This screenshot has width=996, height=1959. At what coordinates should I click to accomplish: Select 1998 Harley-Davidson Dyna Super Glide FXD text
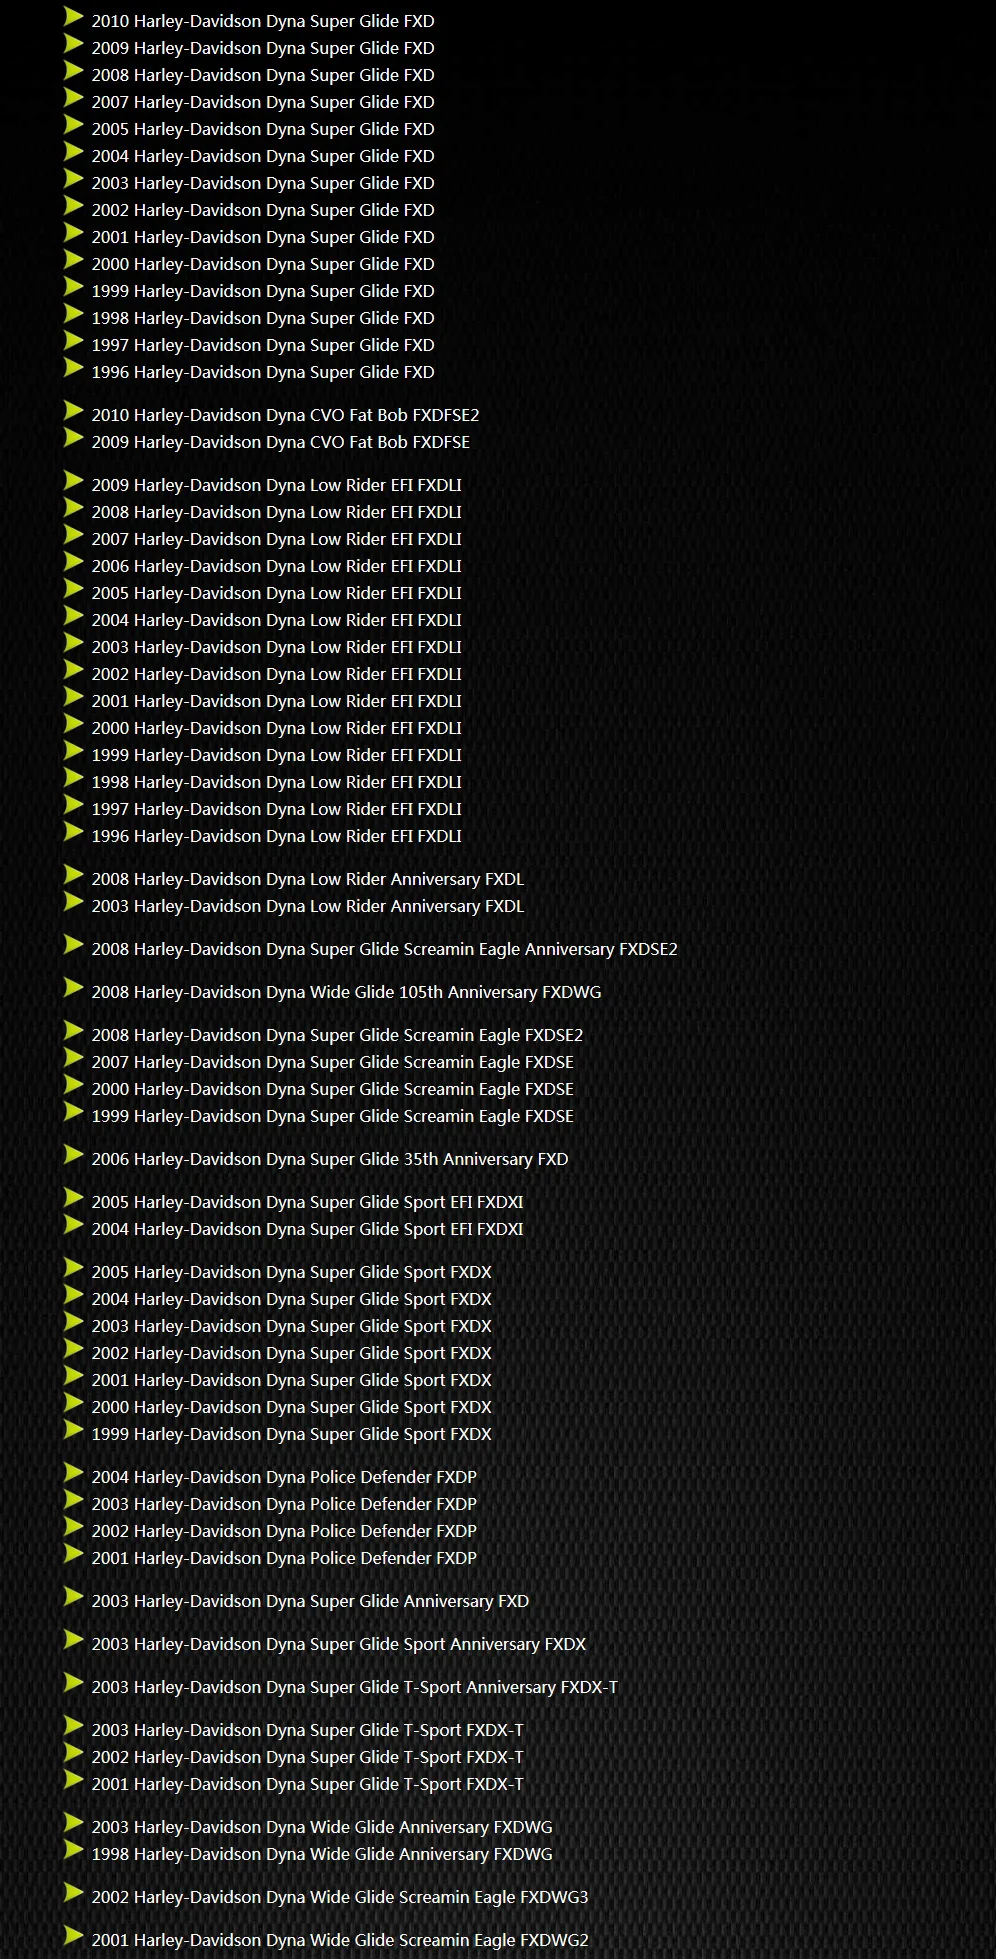click(x=263, y=318)
